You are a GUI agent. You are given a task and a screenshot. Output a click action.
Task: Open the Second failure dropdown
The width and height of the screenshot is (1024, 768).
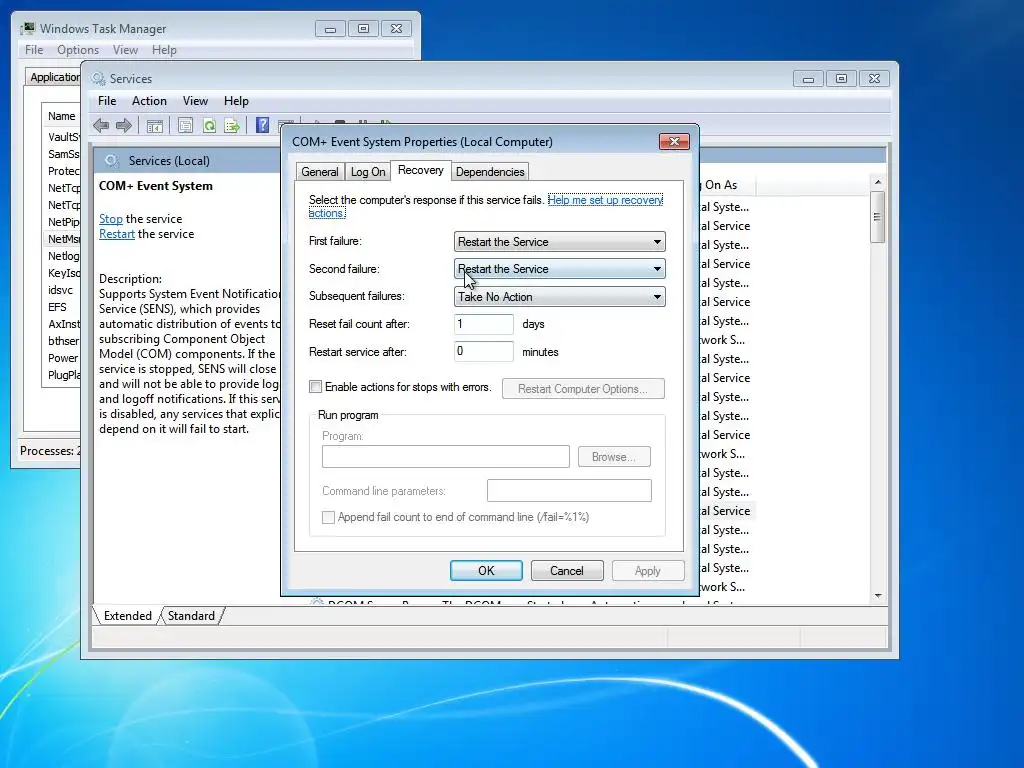560,269
